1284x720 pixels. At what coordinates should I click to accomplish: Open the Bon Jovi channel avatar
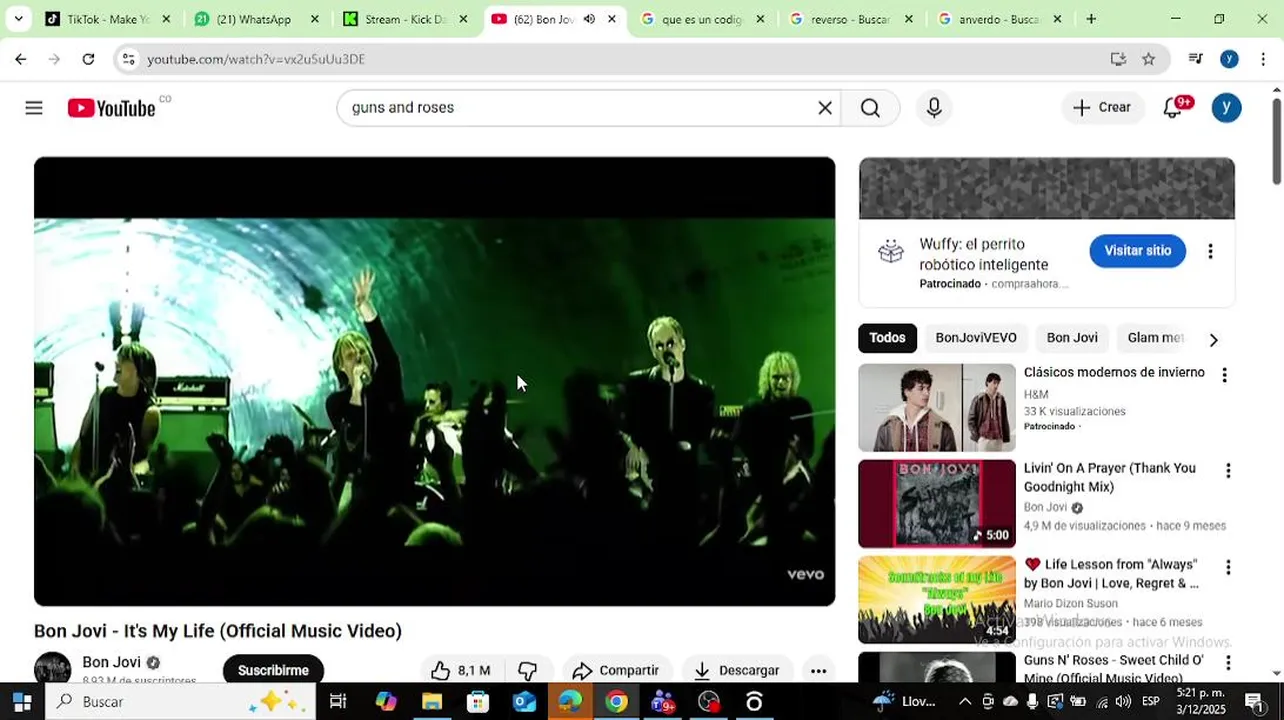(x=53, y=668)
